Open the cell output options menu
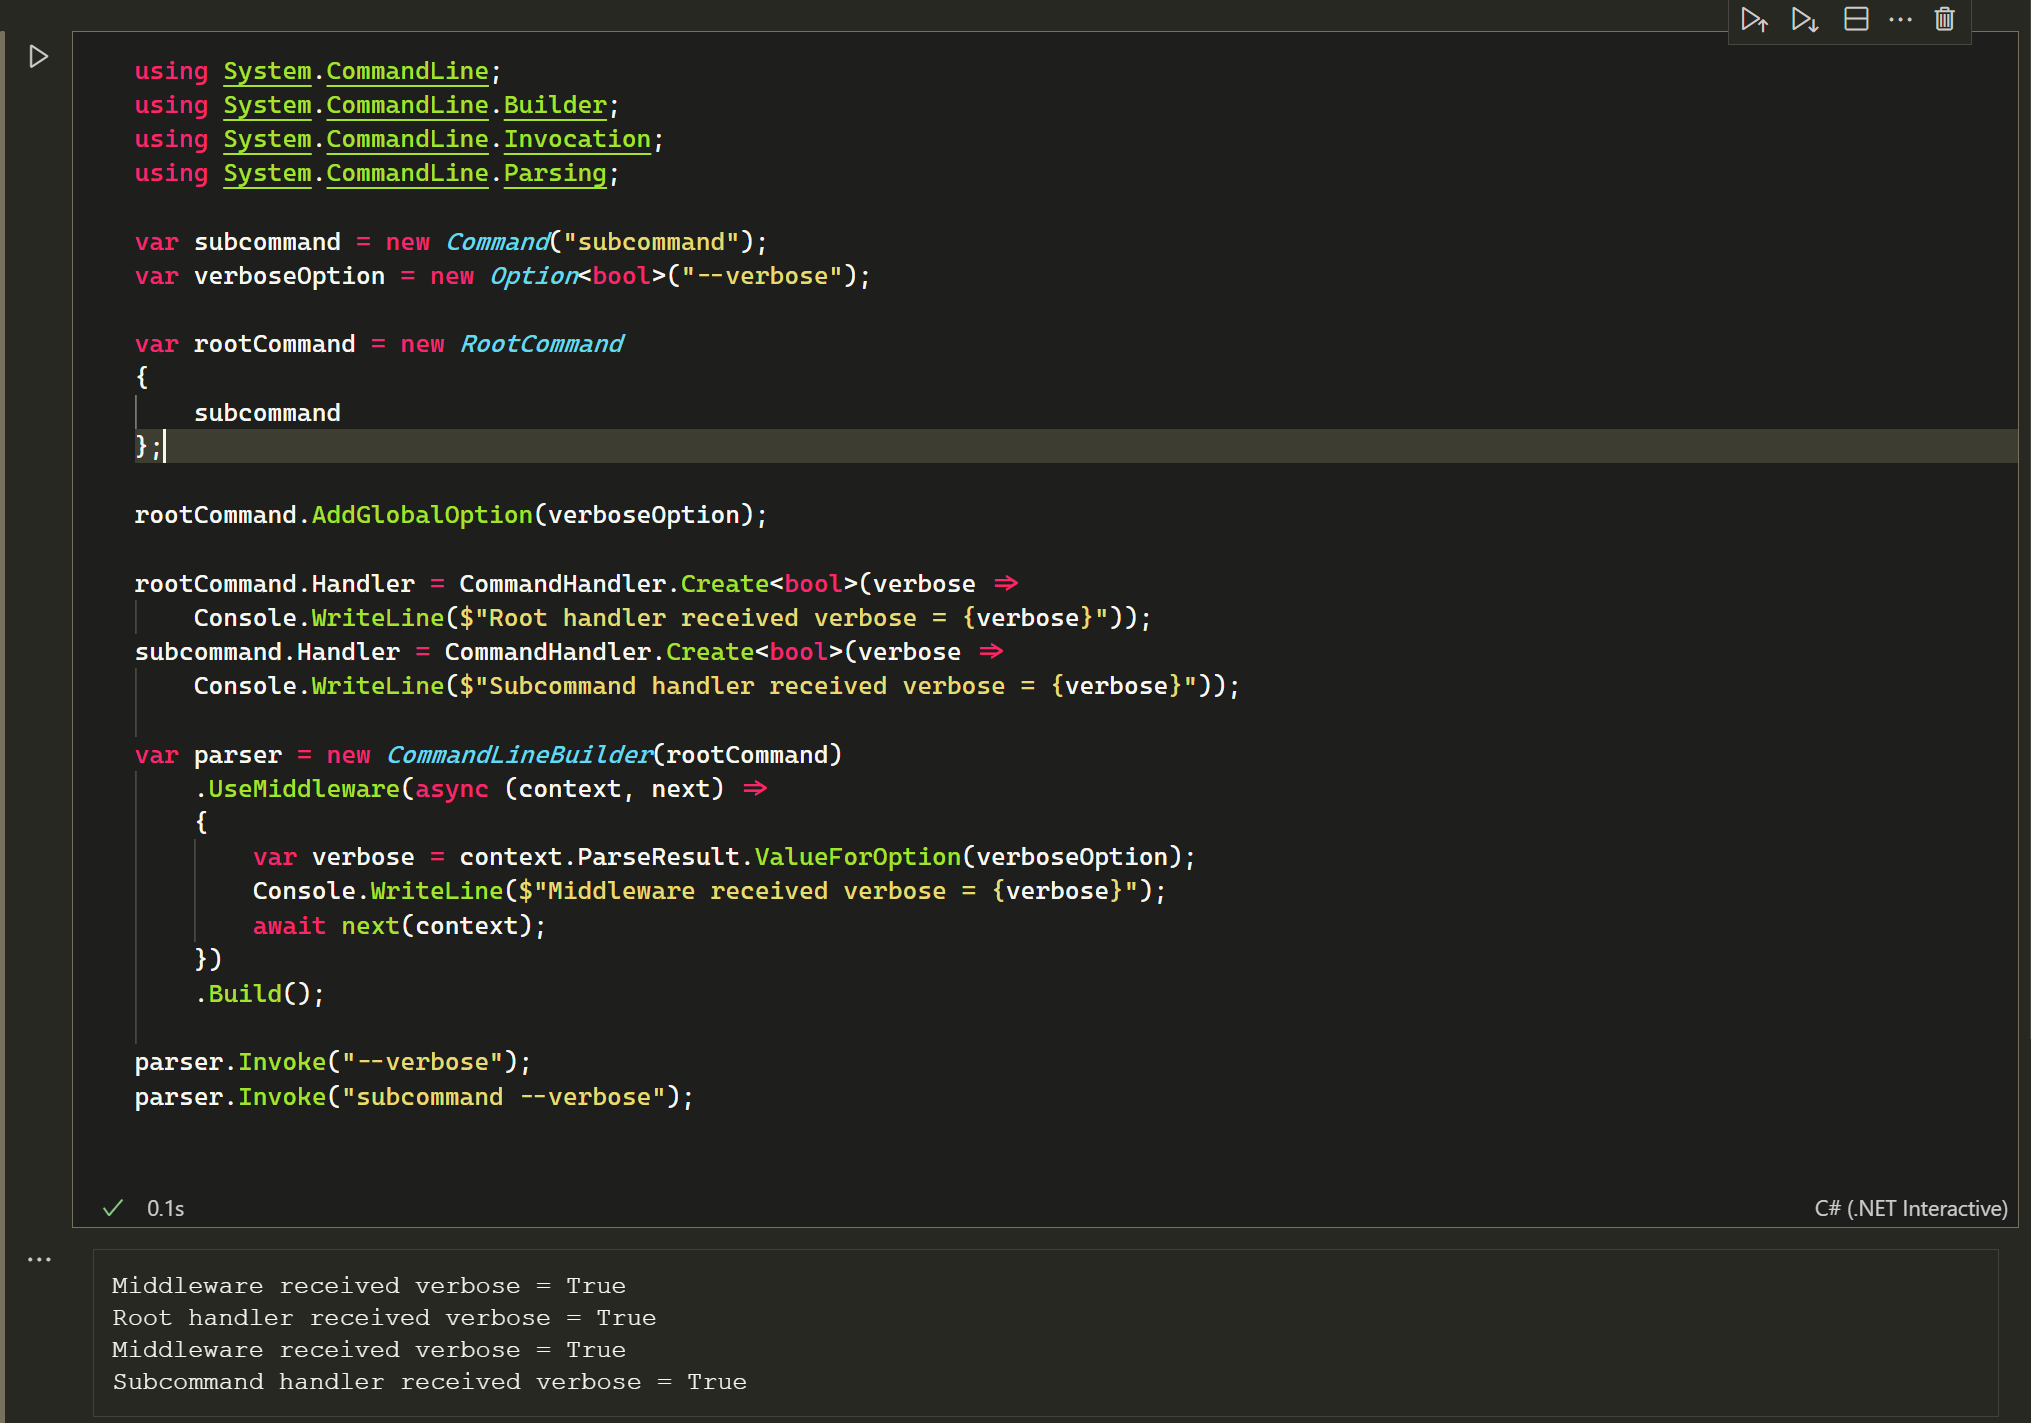Viewport: 2031px width, 1423px height. 39,1258
